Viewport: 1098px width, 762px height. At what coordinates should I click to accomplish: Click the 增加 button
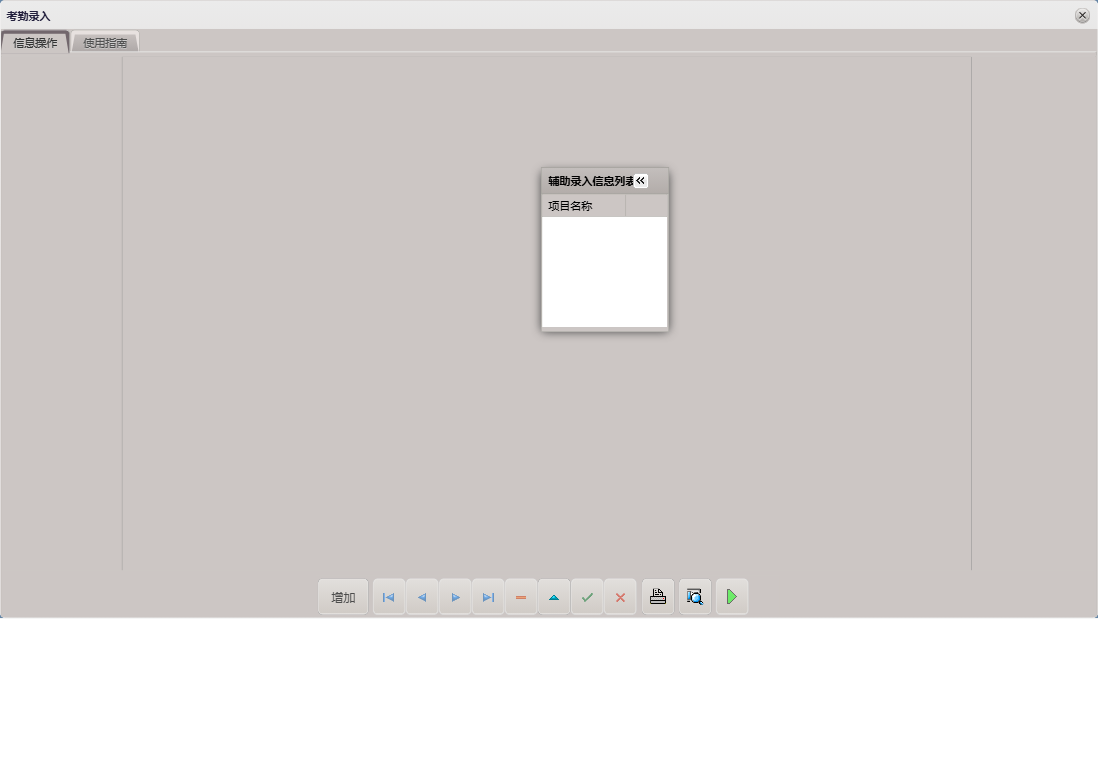tap(343, 597)
